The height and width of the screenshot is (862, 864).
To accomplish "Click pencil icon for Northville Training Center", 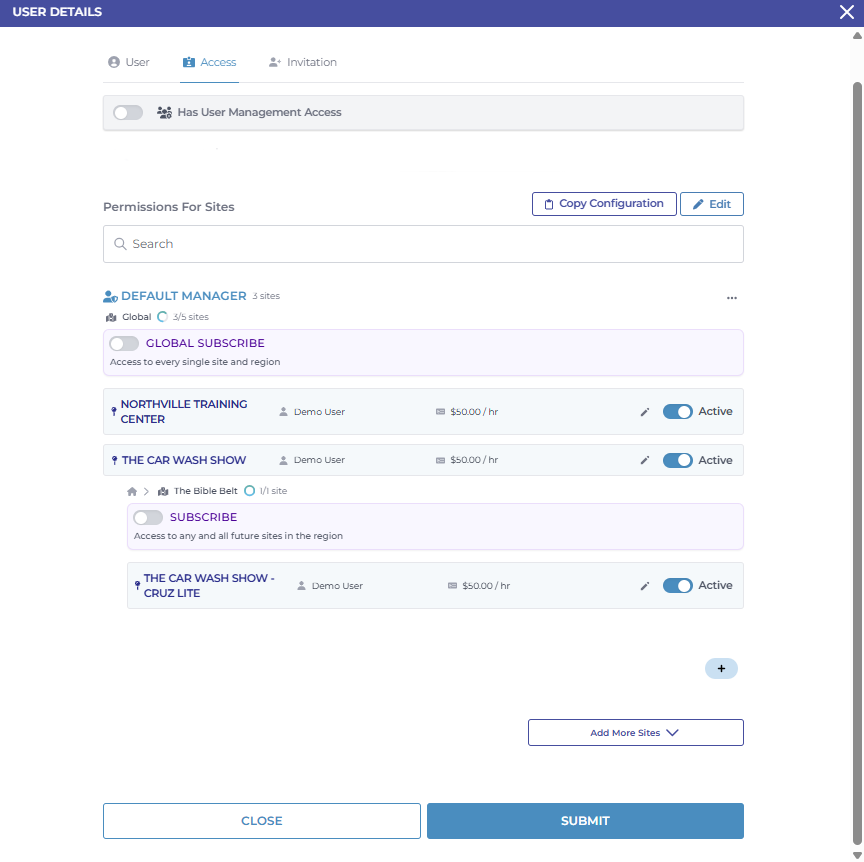I will [645, 412].
